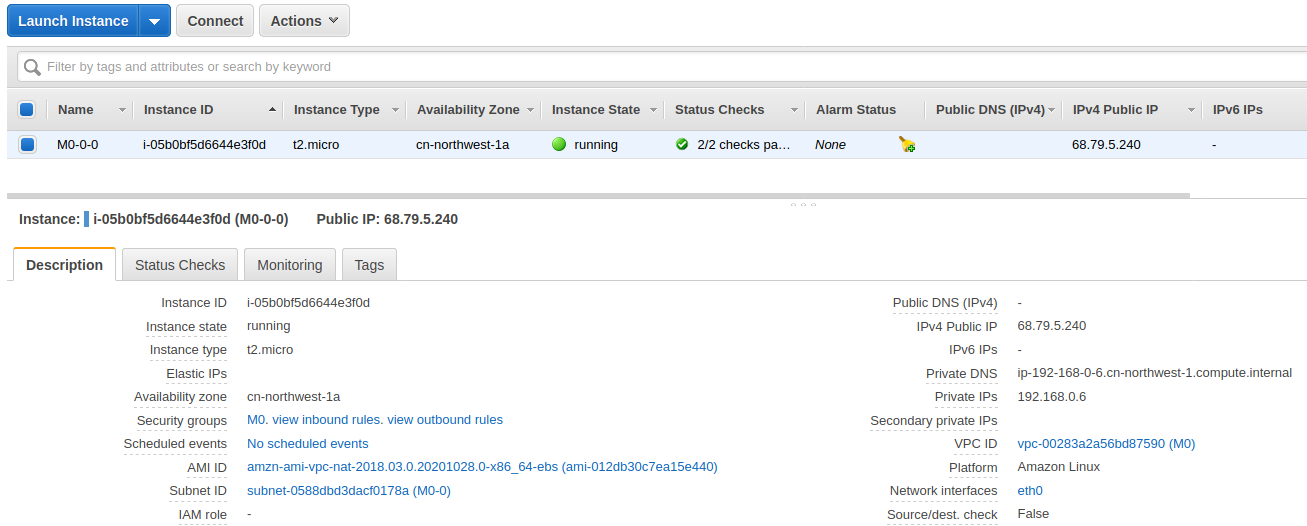1307x526 pixels.
Task: Click the green running state indicator icon
Action: 559,145
